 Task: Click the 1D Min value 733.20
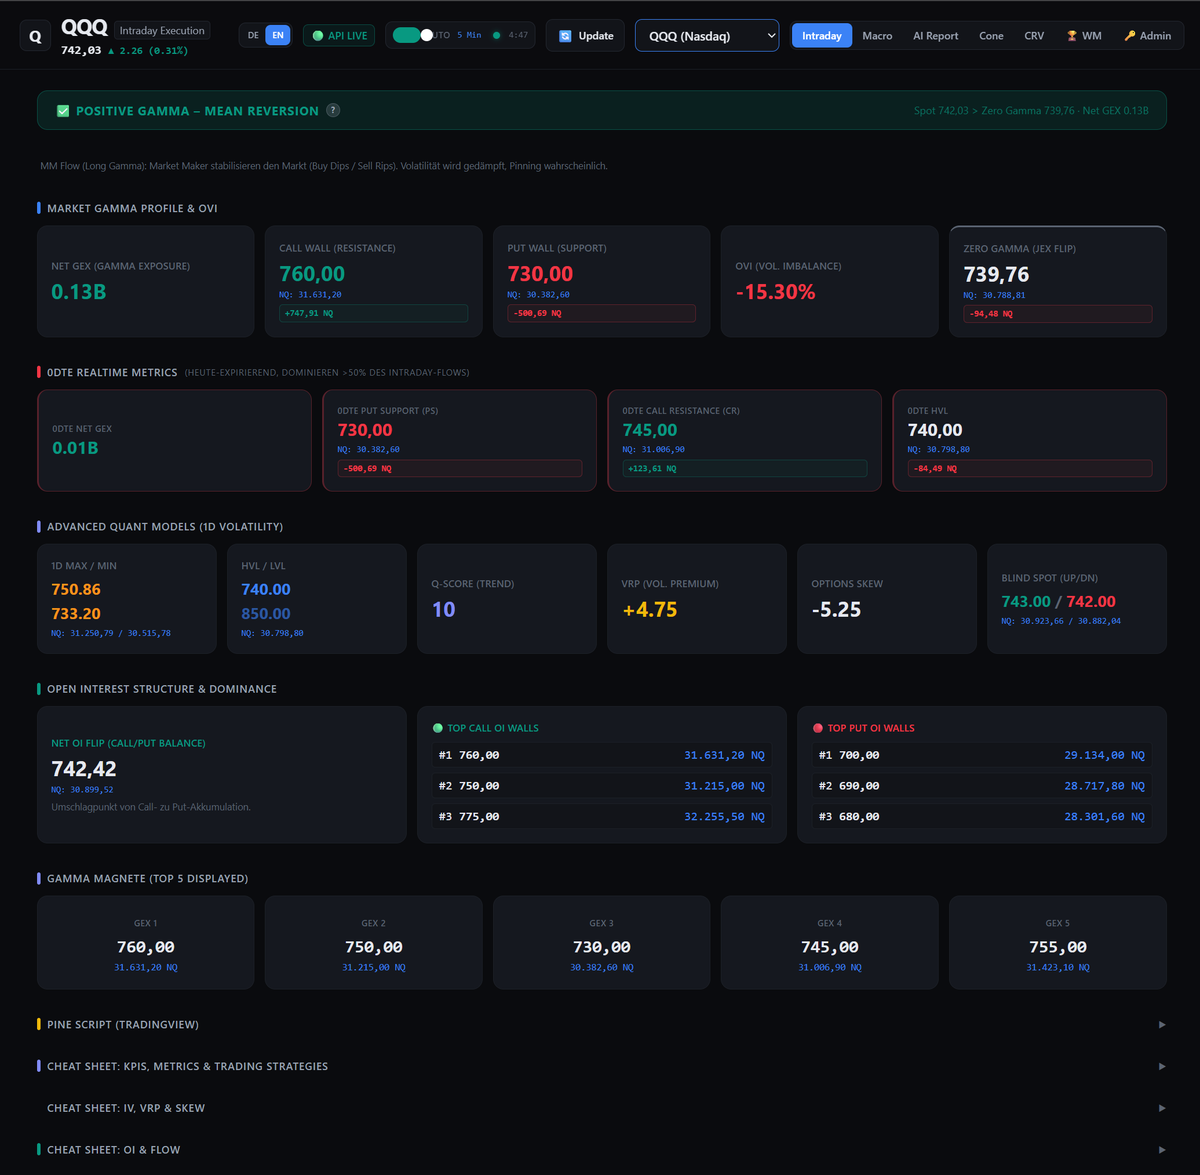(x=76, y=614)
